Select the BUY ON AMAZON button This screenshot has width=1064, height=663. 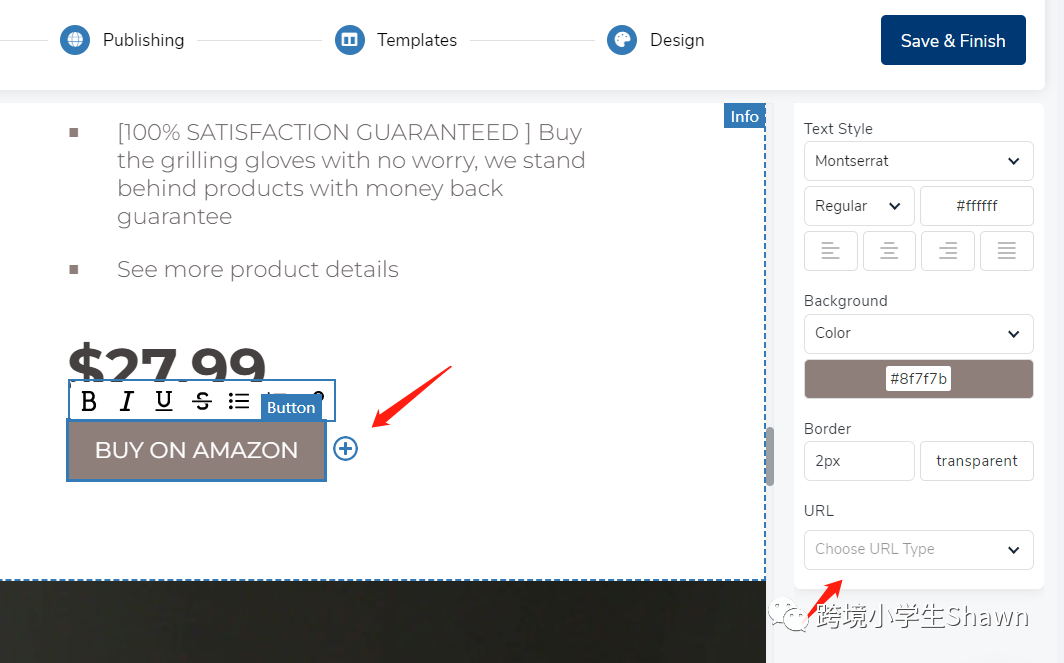coord(196,450)
